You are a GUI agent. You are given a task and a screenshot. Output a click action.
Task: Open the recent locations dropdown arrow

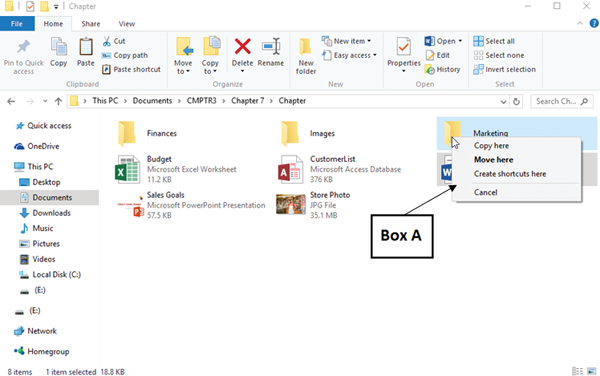point(45,101)
